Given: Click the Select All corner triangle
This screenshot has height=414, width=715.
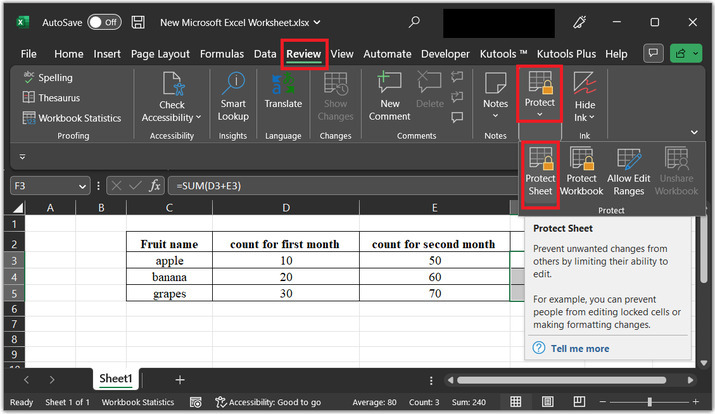Looking at the screenshot, I should coord(17,208).
